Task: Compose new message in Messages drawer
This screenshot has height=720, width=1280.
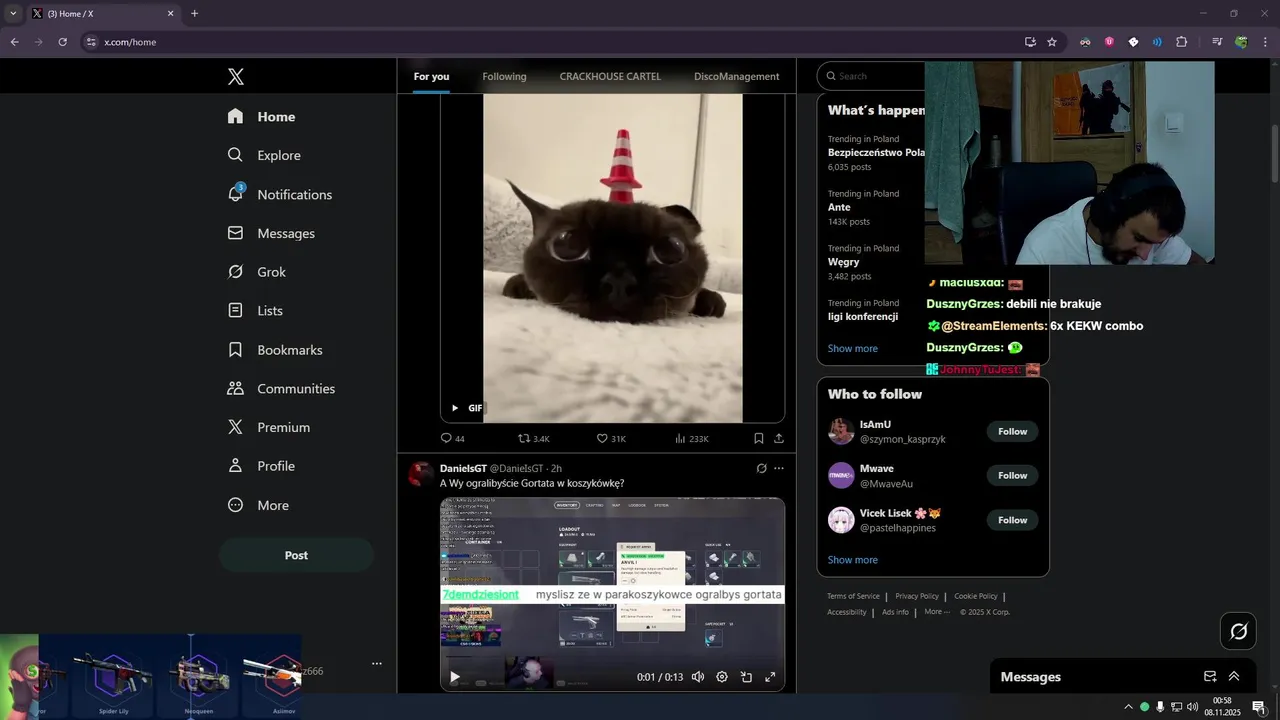Action: tap(1210, 677)
